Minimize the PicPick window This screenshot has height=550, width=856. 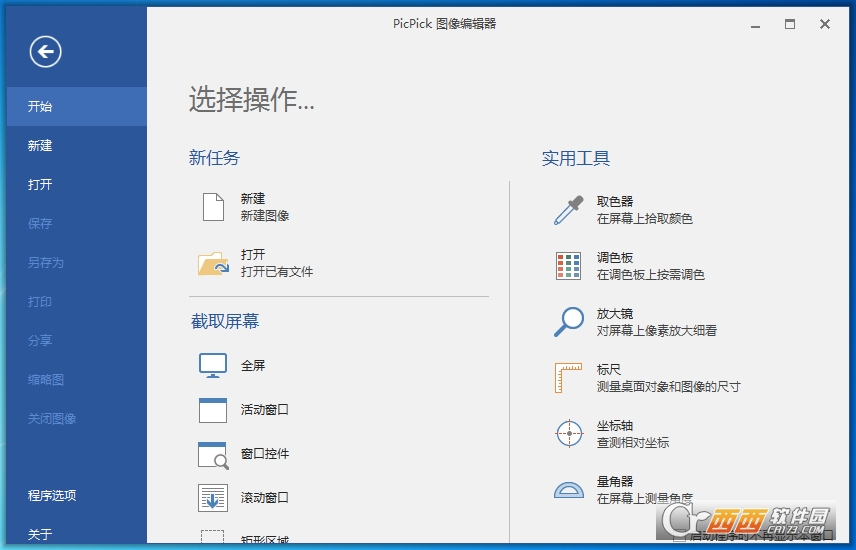(756, 25)
